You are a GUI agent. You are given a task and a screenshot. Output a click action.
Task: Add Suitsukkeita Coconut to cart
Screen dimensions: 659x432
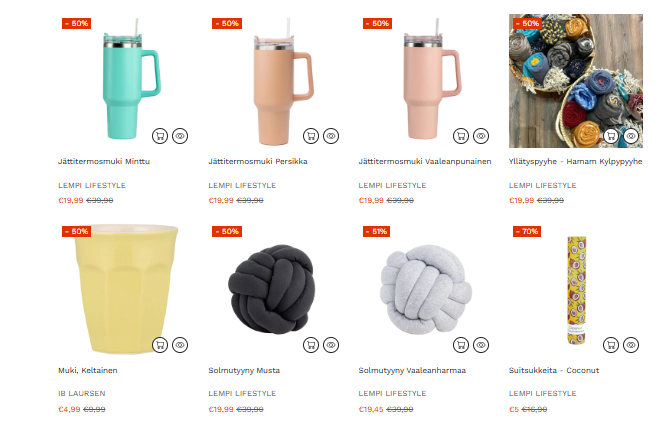[x=611, y=345]
